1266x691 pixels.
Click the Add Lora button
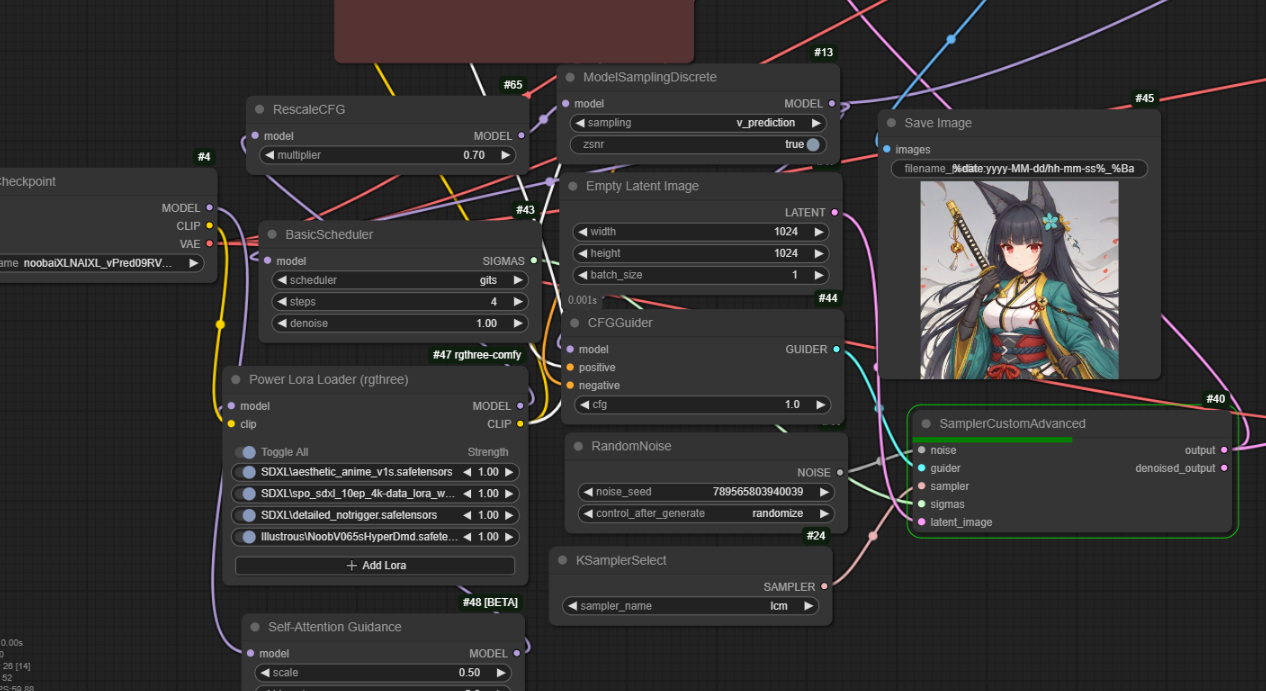pyautogui.click(x=375, y=565)
